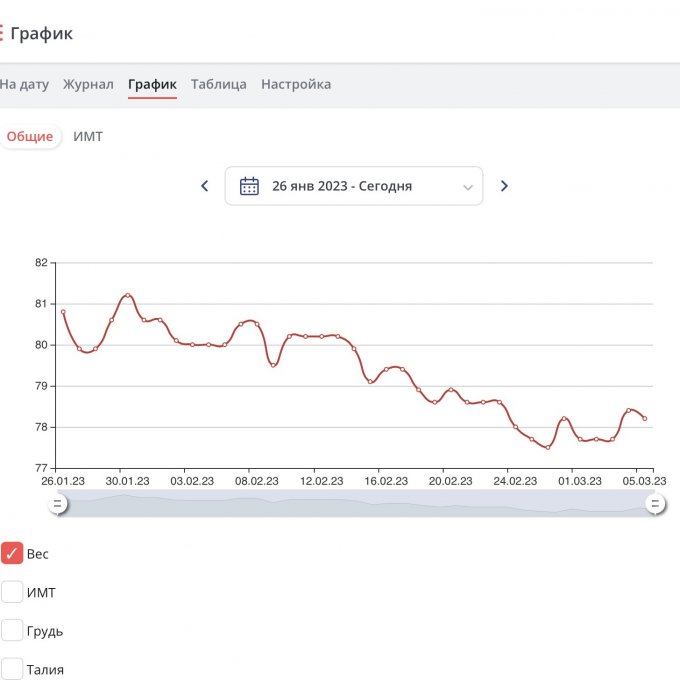Switch to the ИМТ chart group
The height and width of the screenshot is (680, 680).
click(x=88, y=137)
